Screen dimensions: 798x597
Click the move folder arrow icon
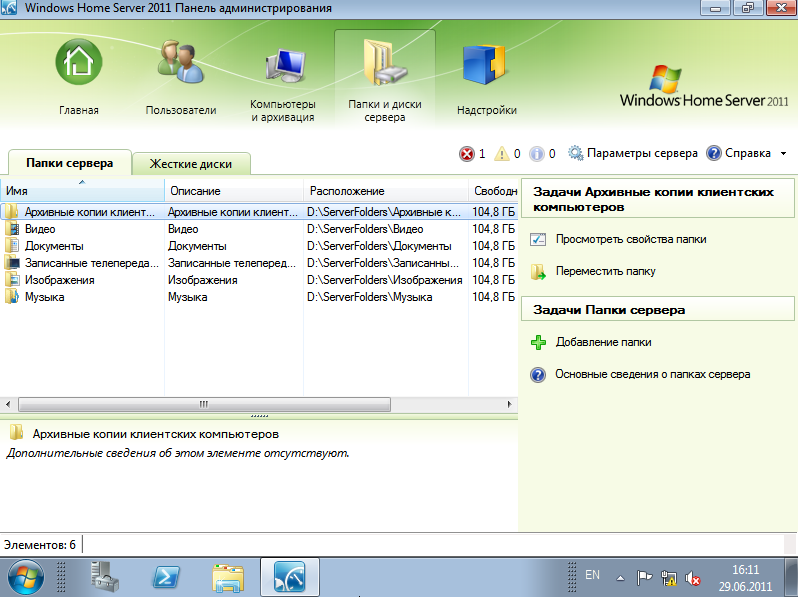538,272
